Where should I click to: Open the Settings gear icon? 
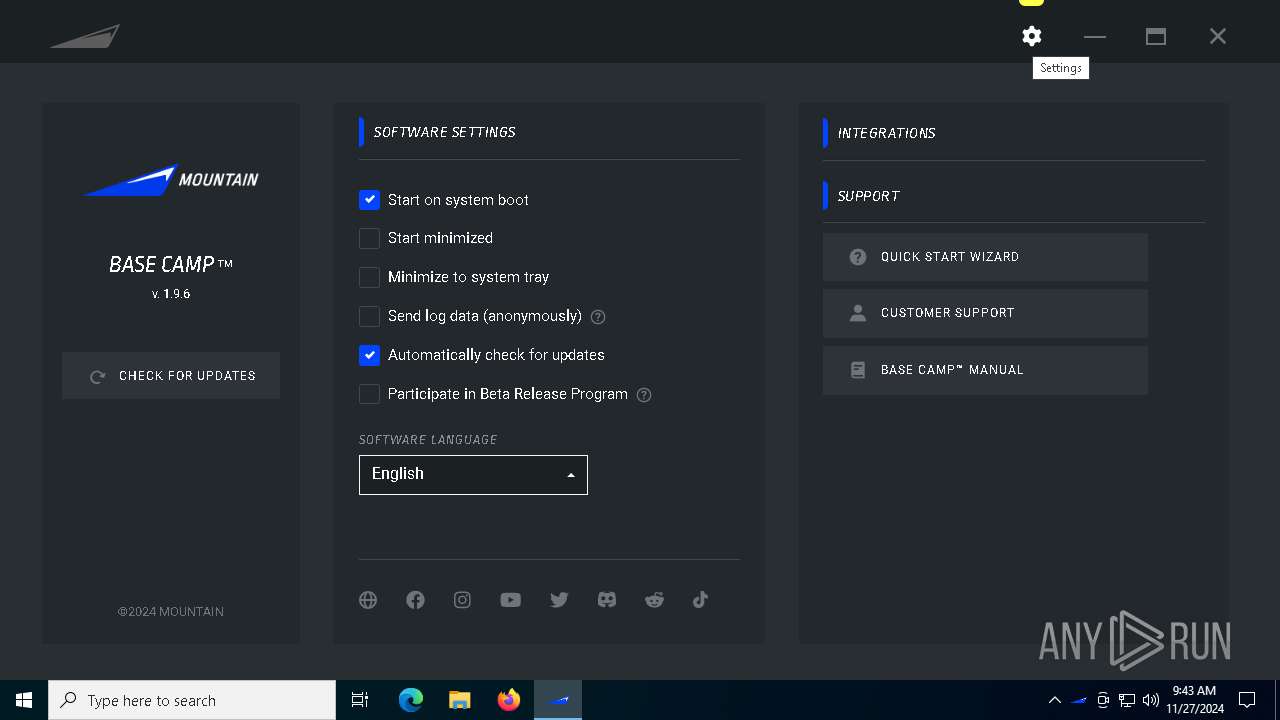coord(1031,36)
